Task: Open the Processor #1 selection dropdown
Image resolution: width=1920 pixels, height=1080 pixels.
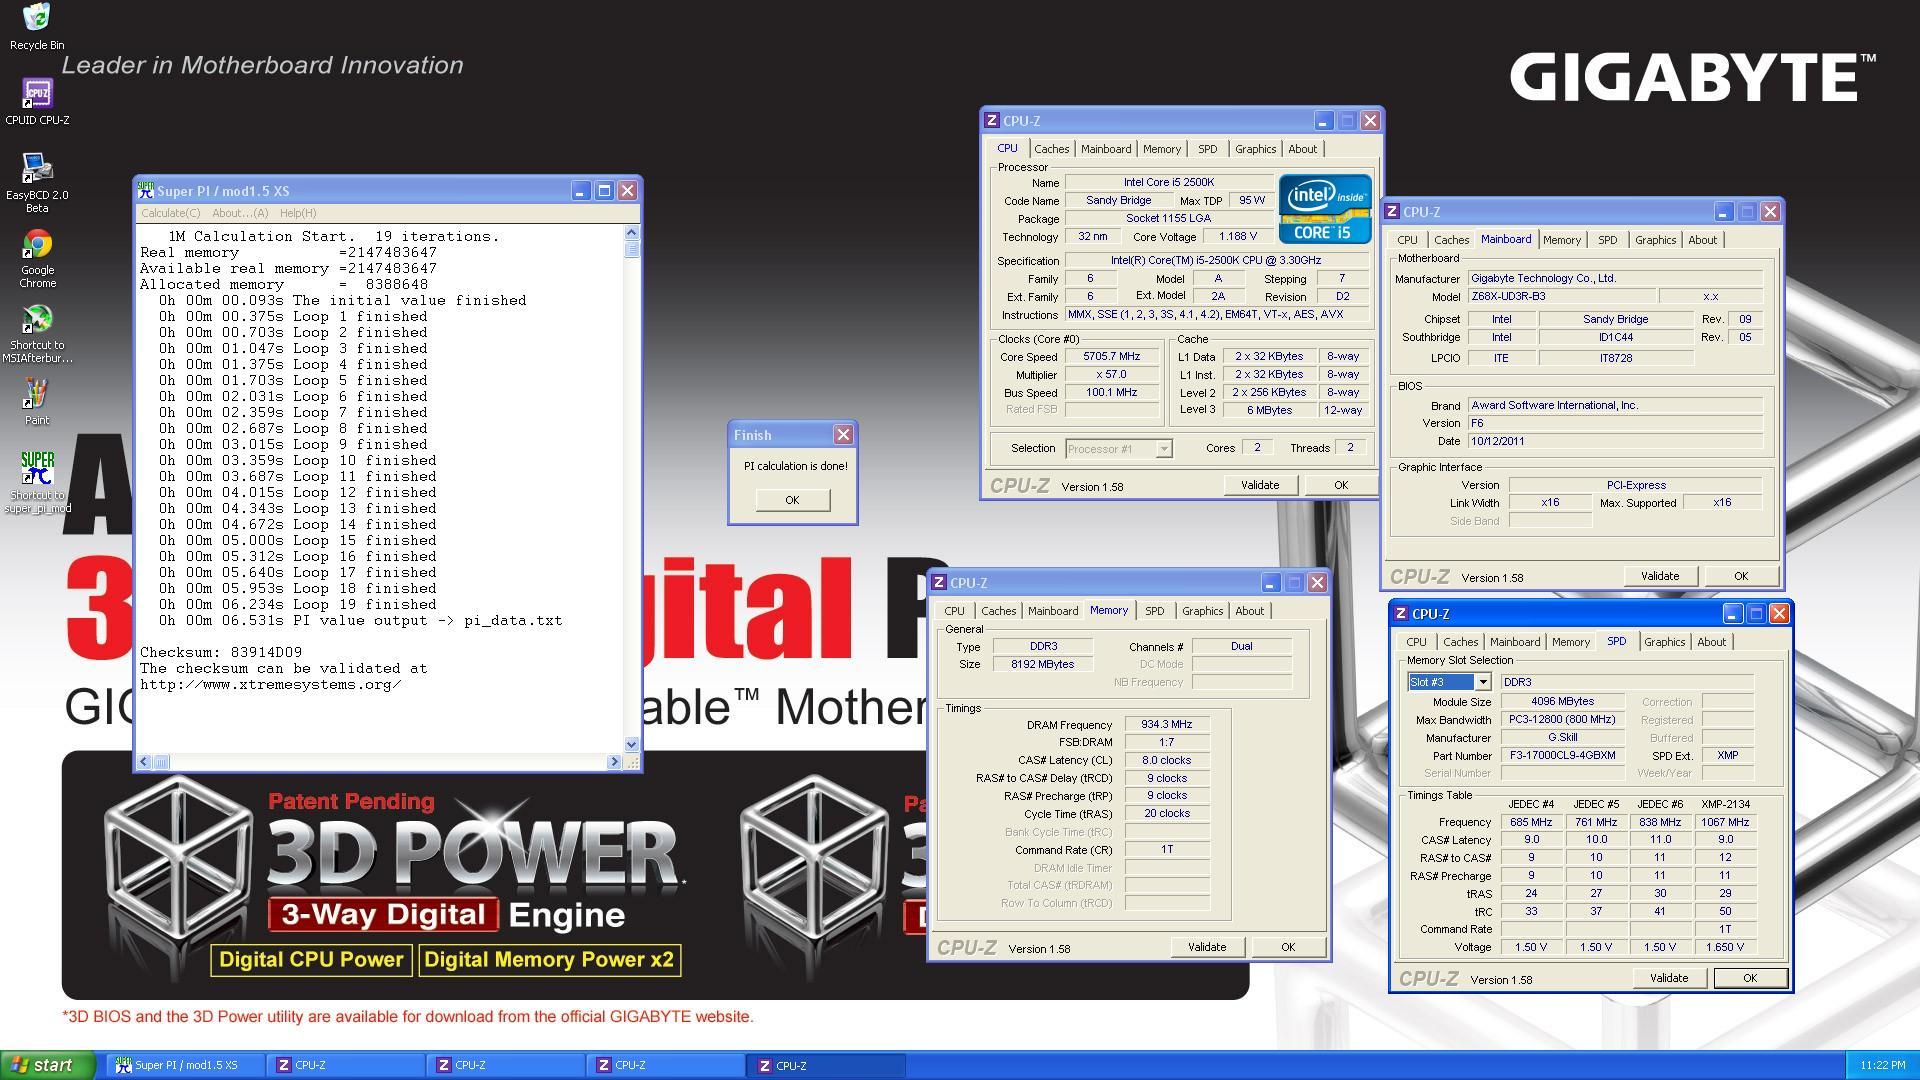Action: 1163,448
